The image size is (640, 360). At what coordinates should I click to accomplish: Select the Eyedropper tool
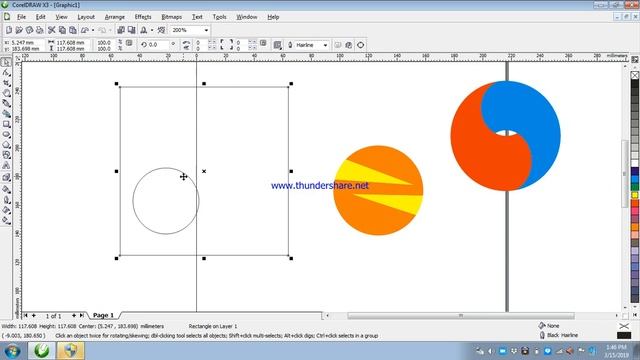pyautogui.click(x=6, y=189)
